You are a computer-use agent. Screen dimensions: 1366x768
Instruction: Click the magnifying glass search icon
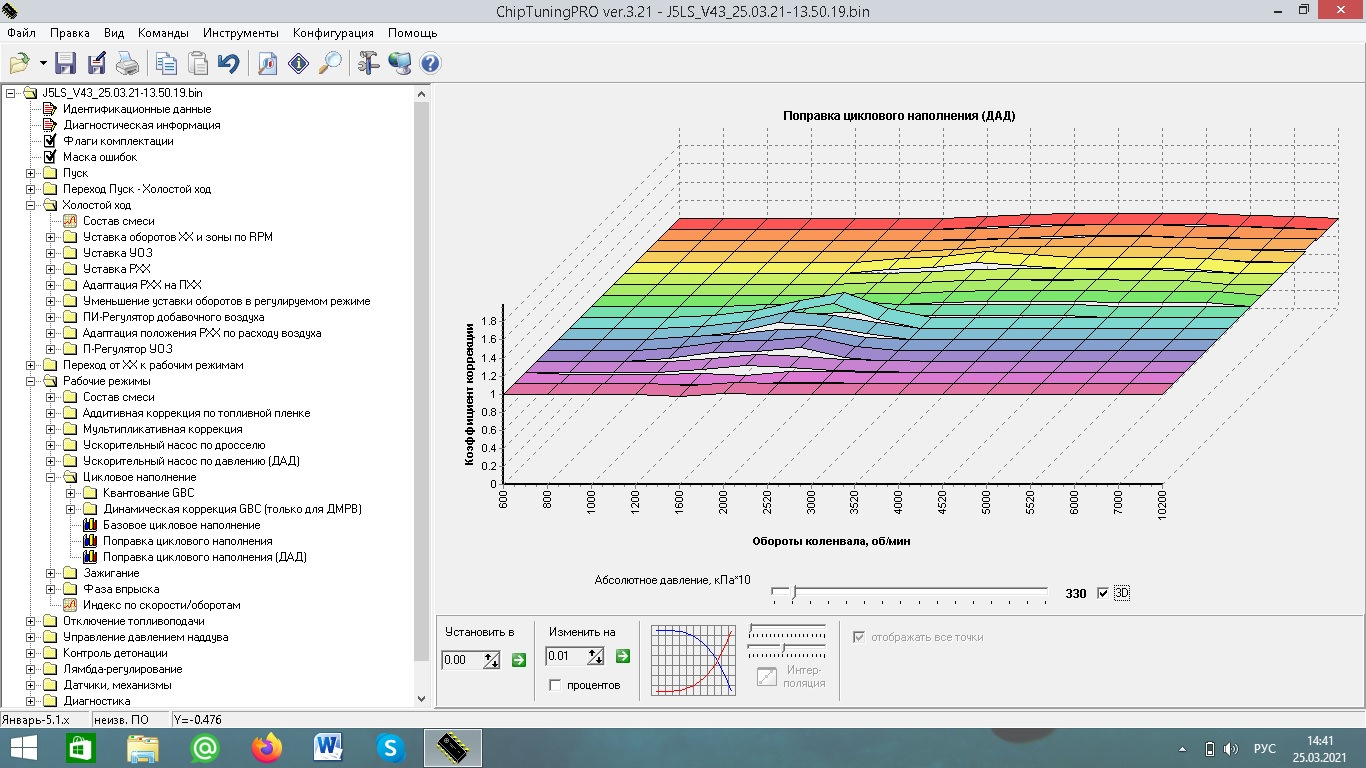click(329, 64)
